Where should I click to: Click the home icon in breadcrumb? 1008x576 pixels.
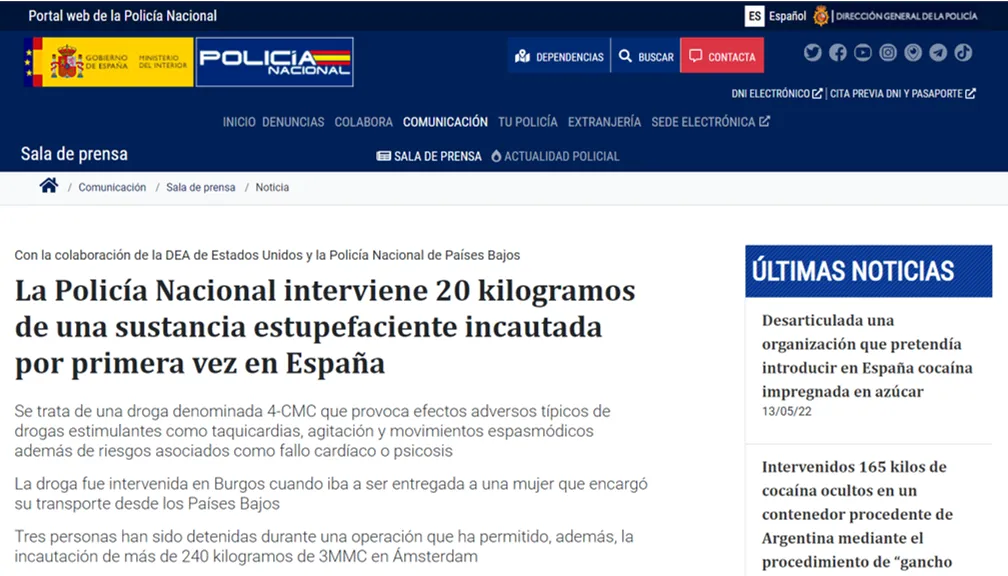(x=48, y=186)
